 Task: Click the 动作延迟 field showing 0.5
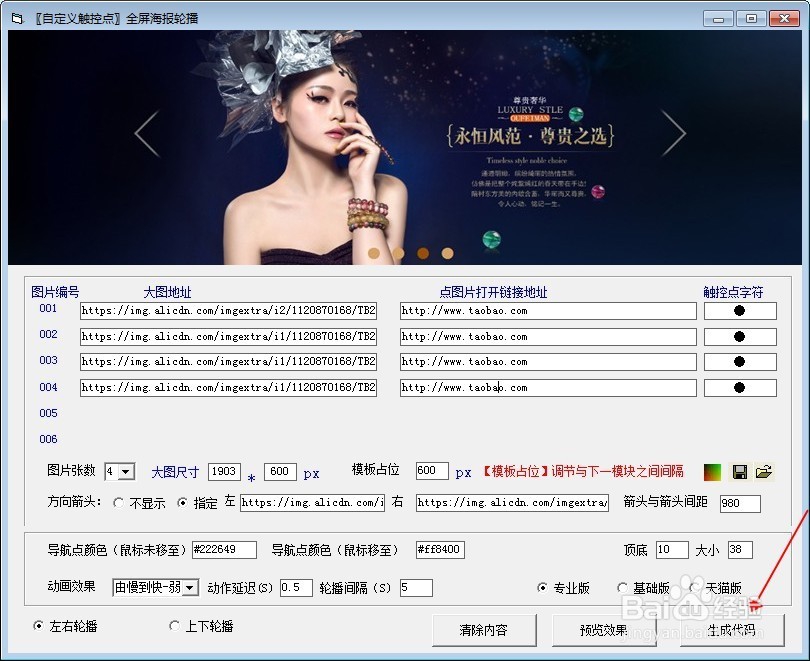[296, 588]
